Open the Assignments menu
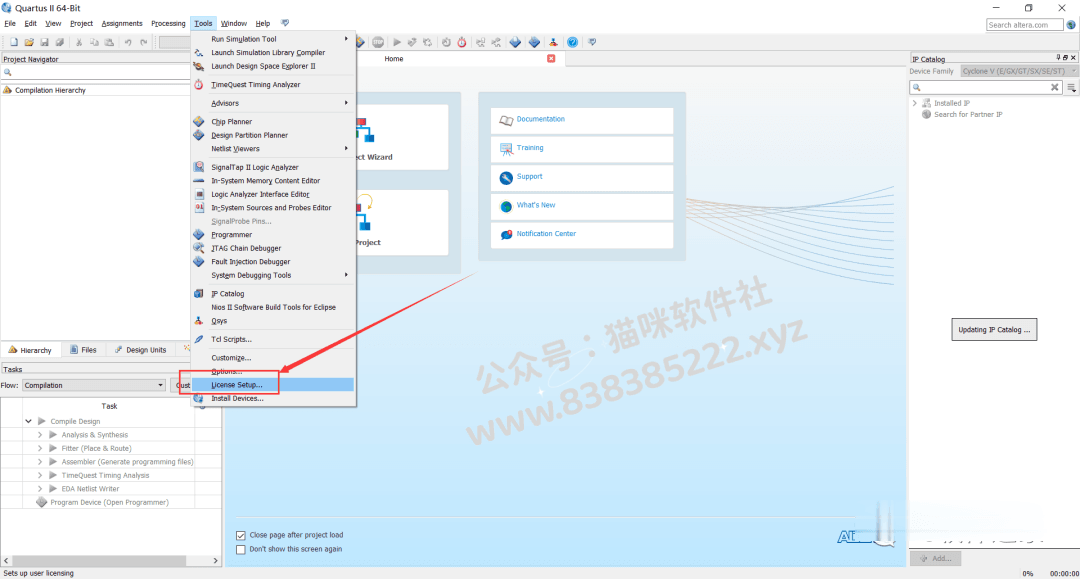The image size is (1080, 579). [x=122, y=23]
